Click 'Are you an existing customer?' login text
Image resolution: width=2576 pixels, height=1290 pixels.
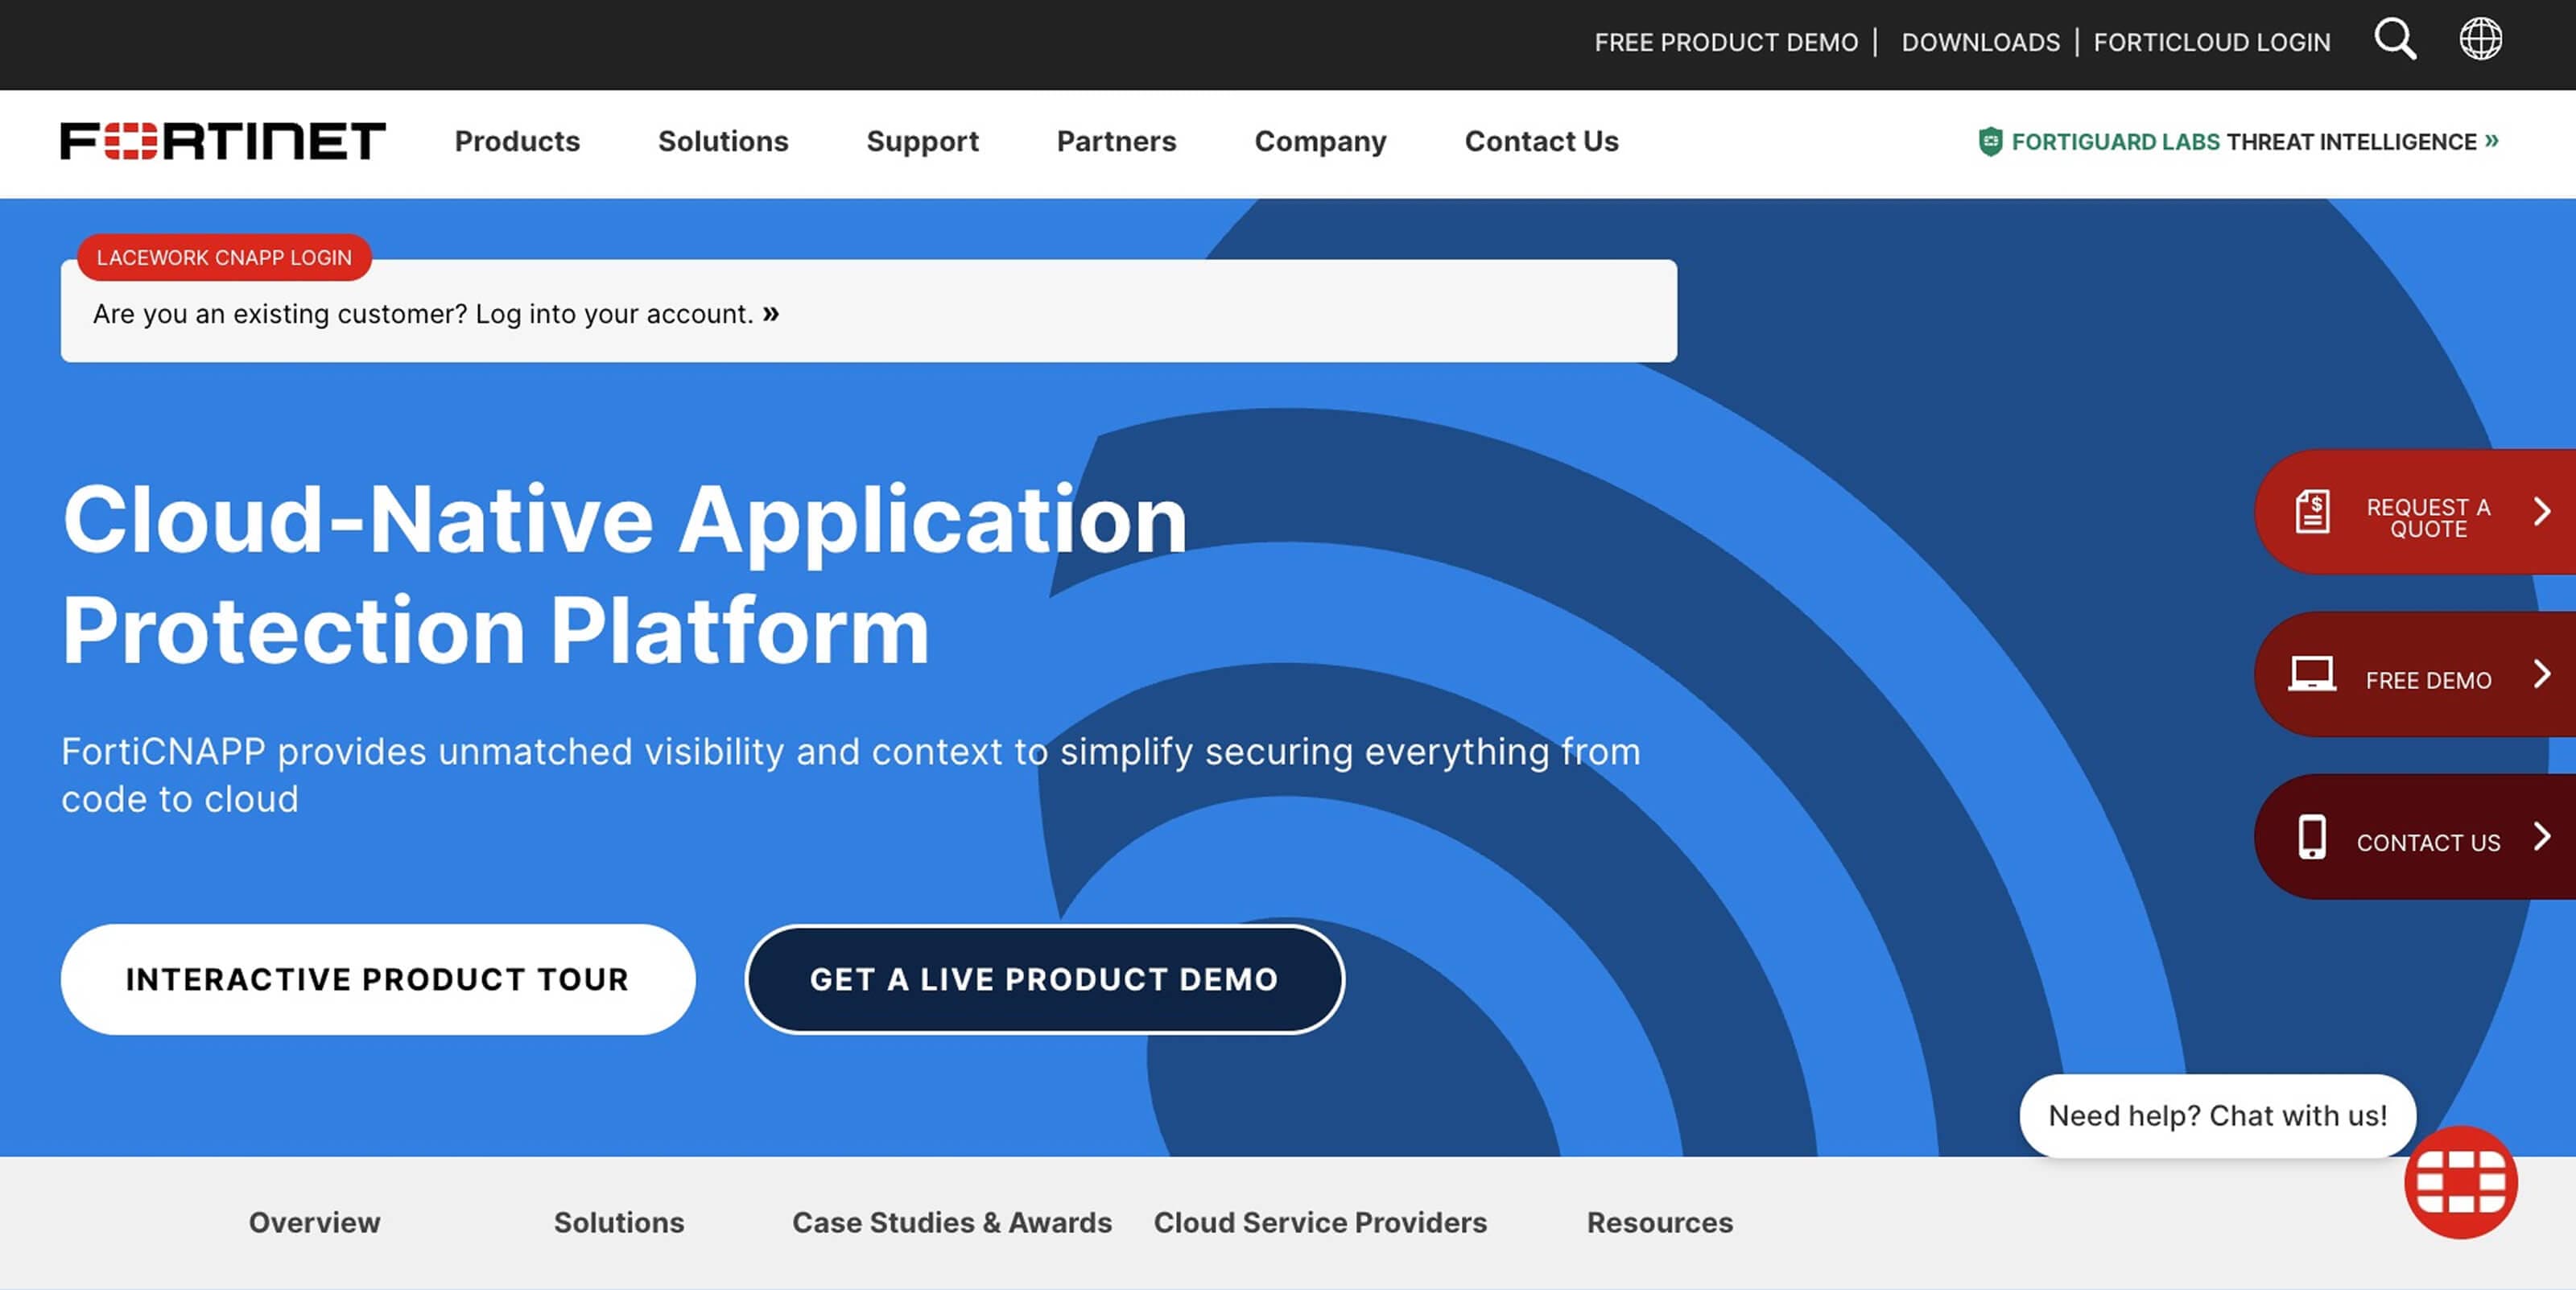coord(423,314)
